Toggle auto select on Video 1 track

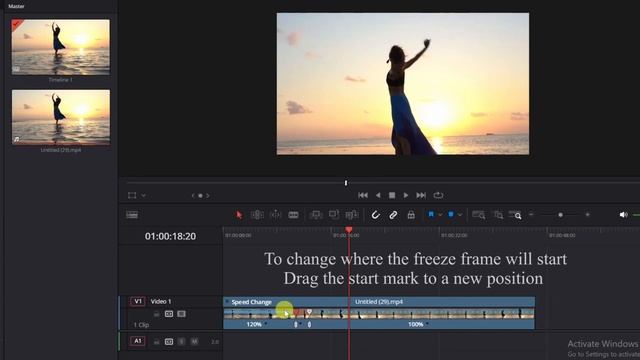coord(169,314)
